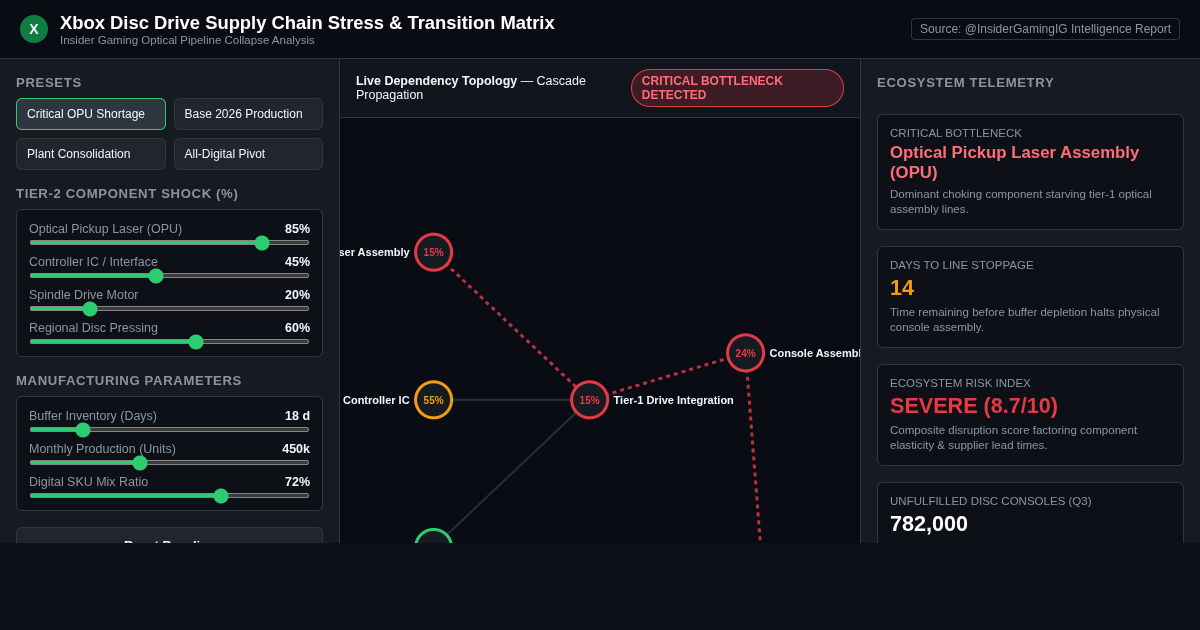1200x630 pixels.
Task: Click the Console Assembly 24% node
Action: [745, 353]
